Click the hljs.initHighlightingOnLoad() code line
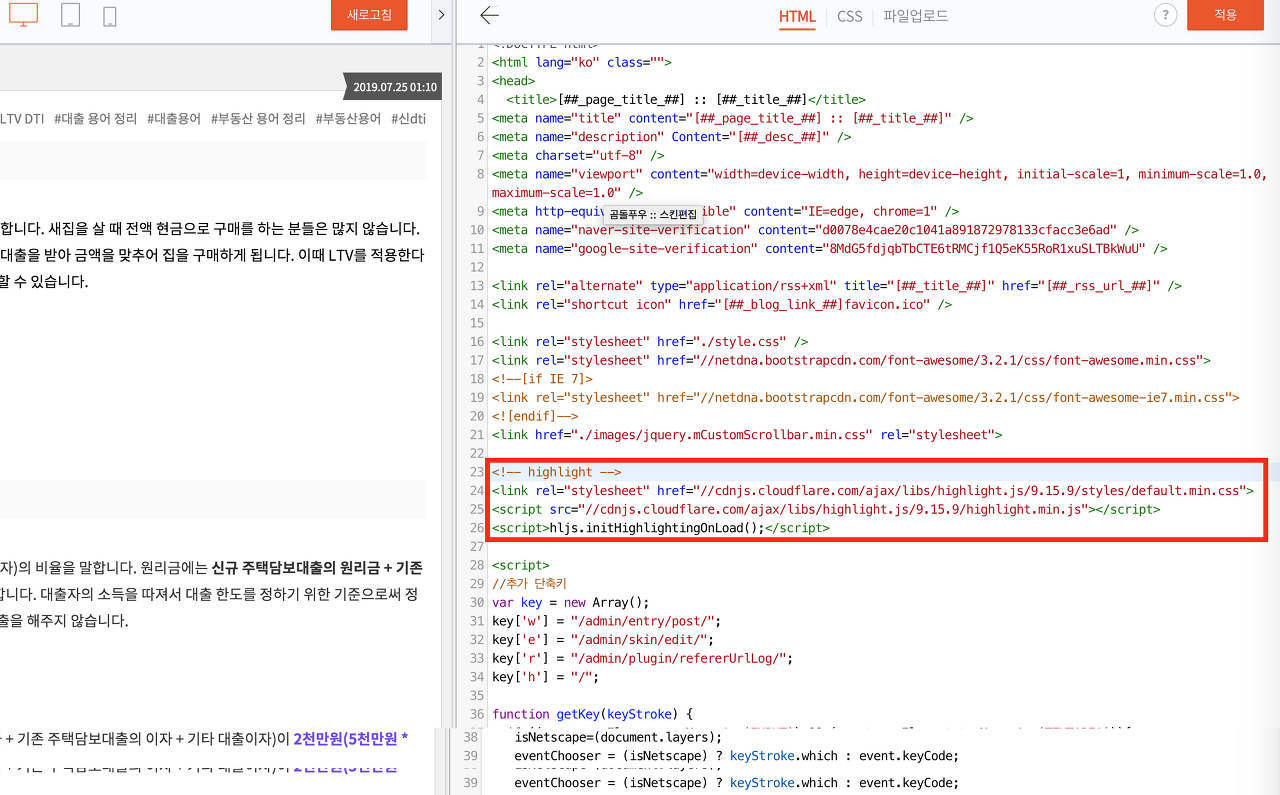Image resolution: width=1280 pixels, height=795 pixels. 660,528
